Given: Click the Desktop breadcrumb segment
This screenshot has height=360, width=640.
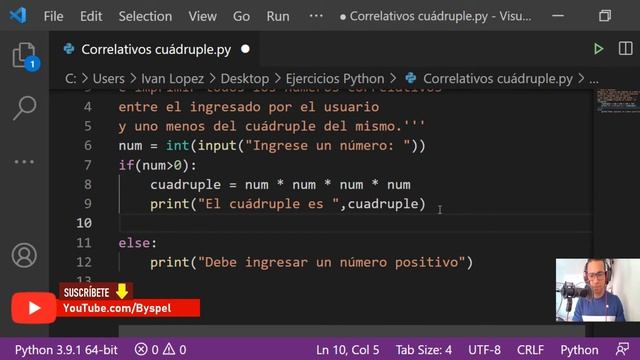Looking at the screenshot, I should [245, 78].
